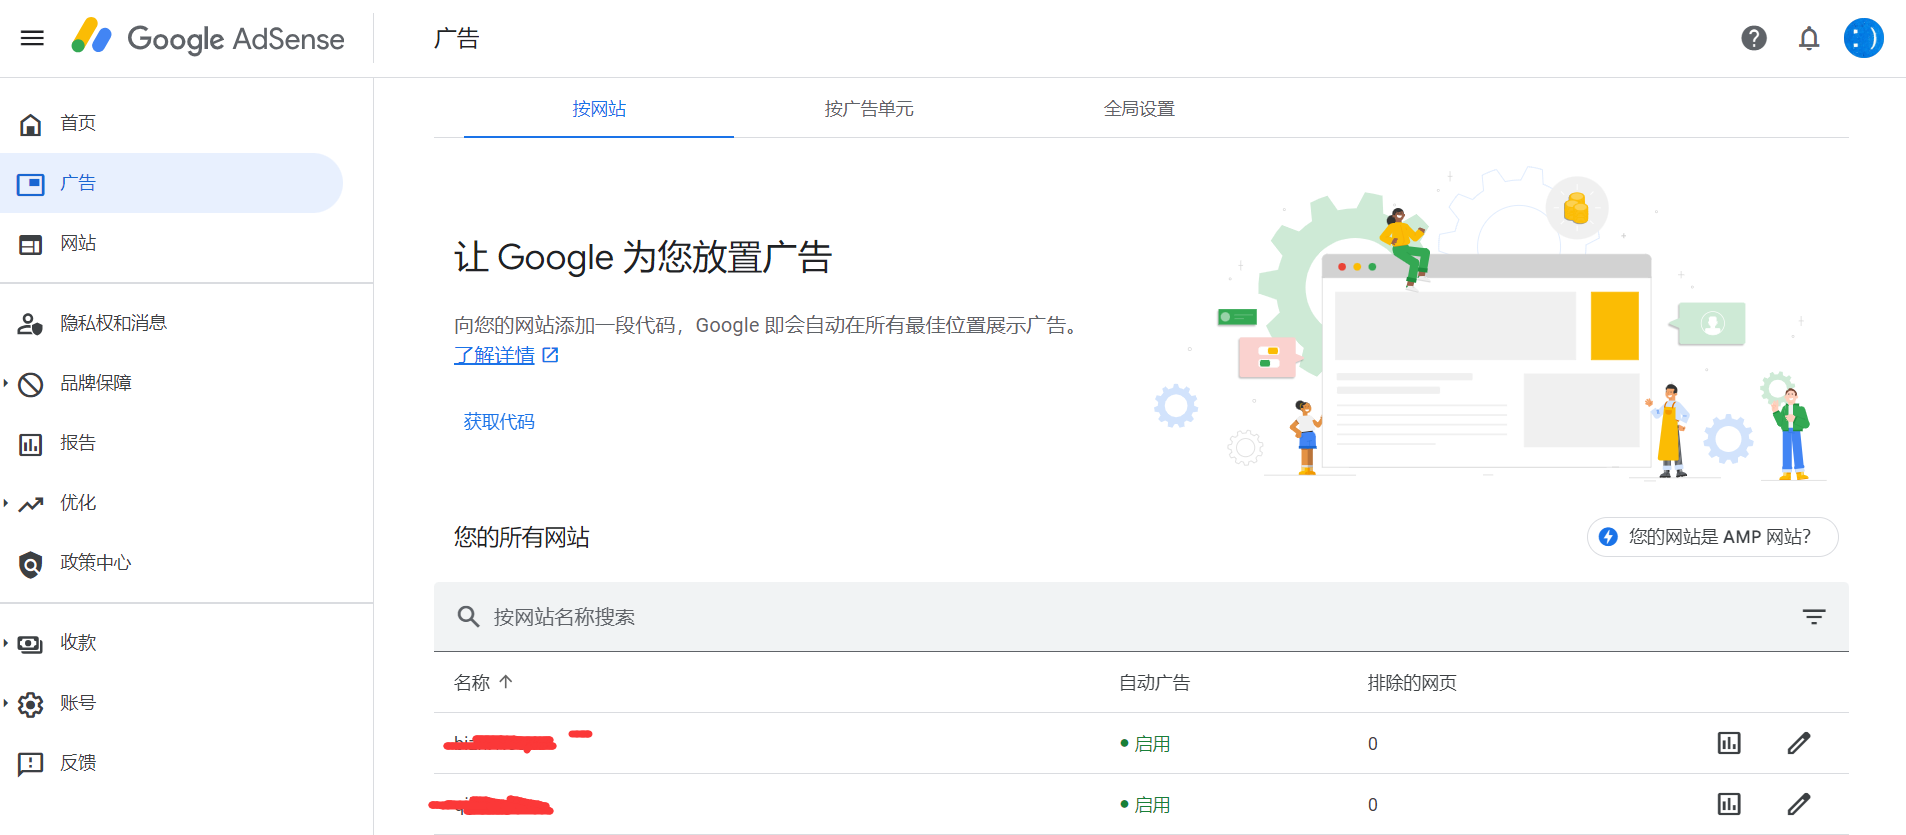Click the search magnifier icon in site search
The height and width of the screenshot is (835, 1906).
[468, 616]
